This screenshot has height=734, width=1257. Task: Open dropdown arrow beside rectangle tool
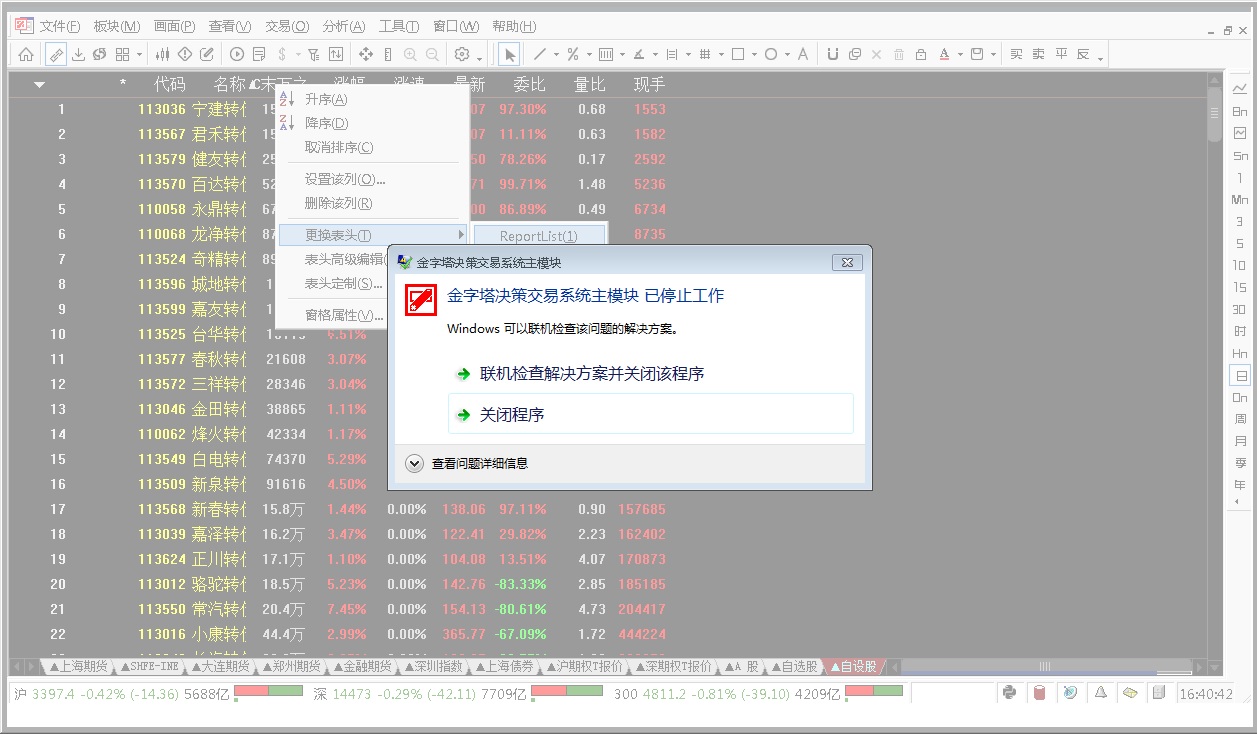754,55
